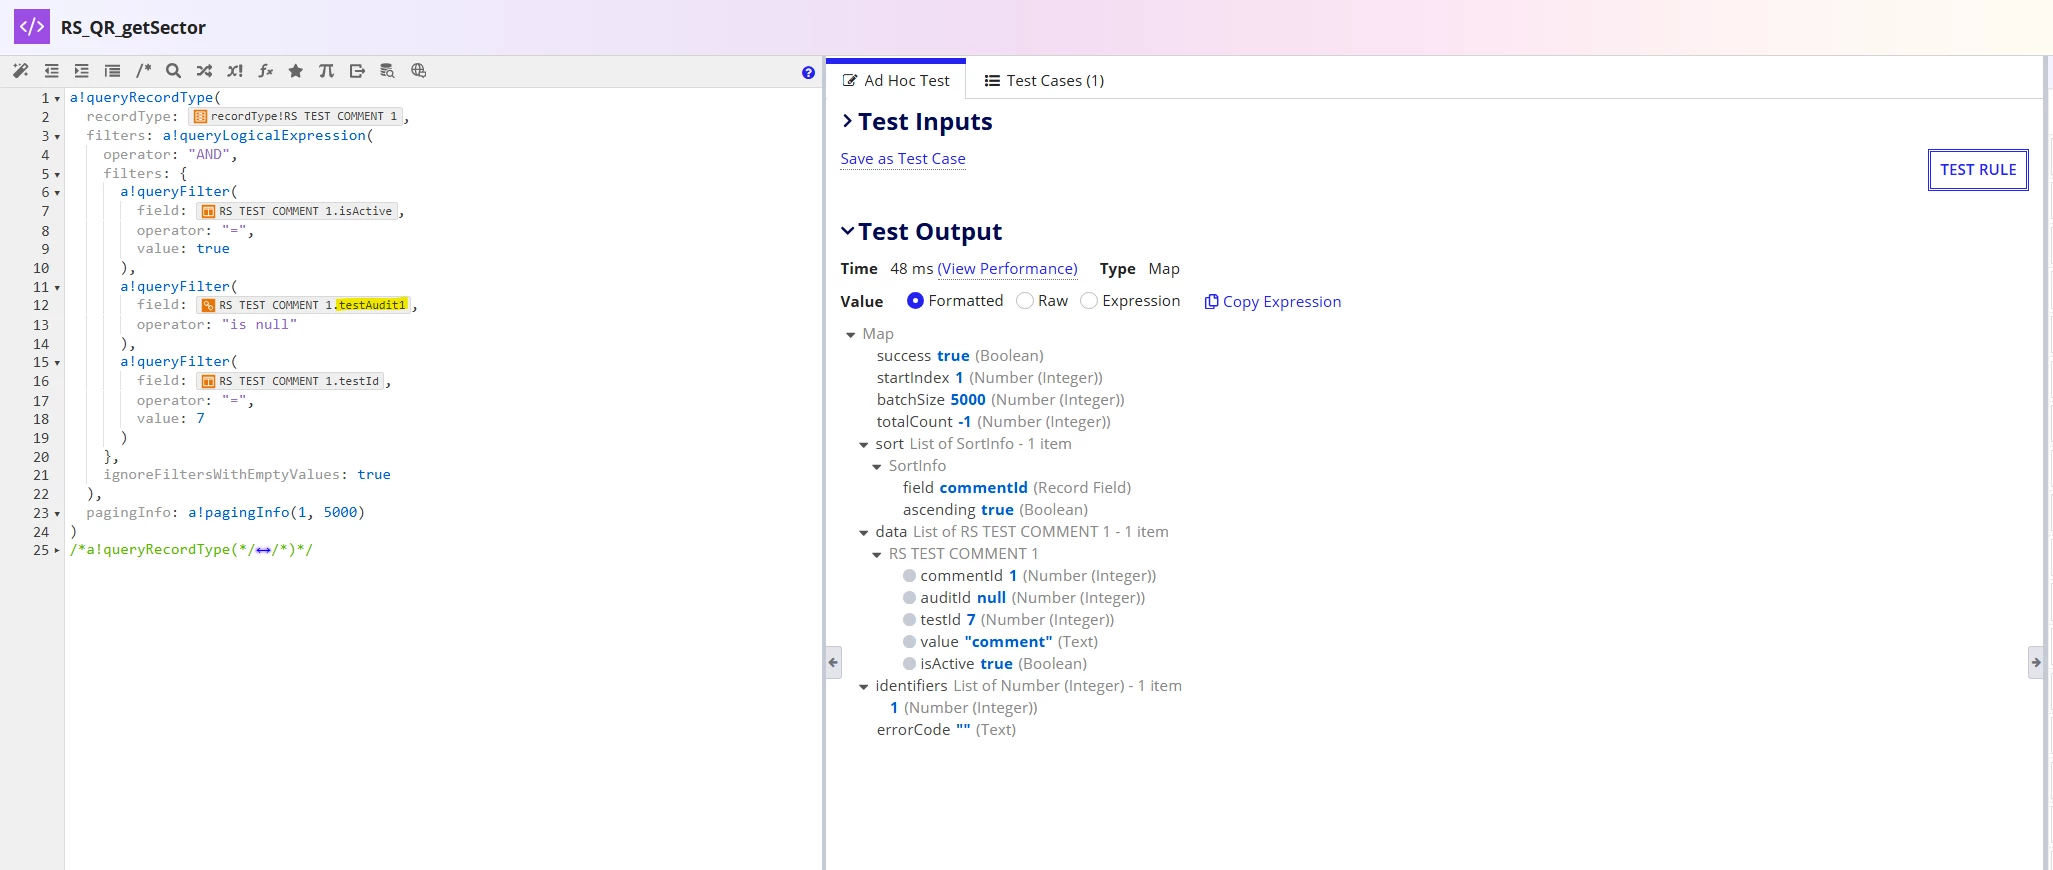The height and width of the screenshot is (870, 2053).
Task: Click the lines formatting icon beside the indent icon
Action: click(x=112, y=71)
